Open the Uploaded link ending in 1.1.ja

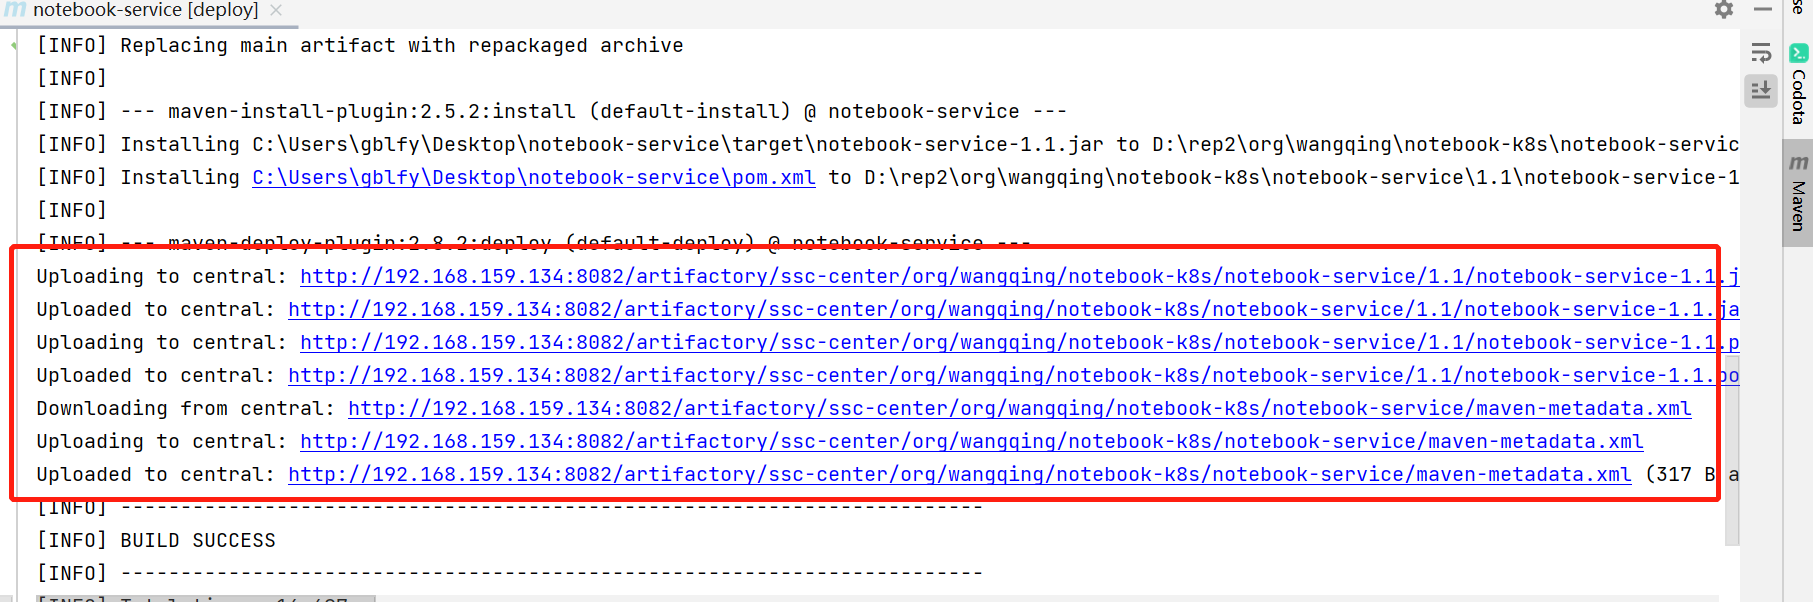click(x=1014, y=309)
